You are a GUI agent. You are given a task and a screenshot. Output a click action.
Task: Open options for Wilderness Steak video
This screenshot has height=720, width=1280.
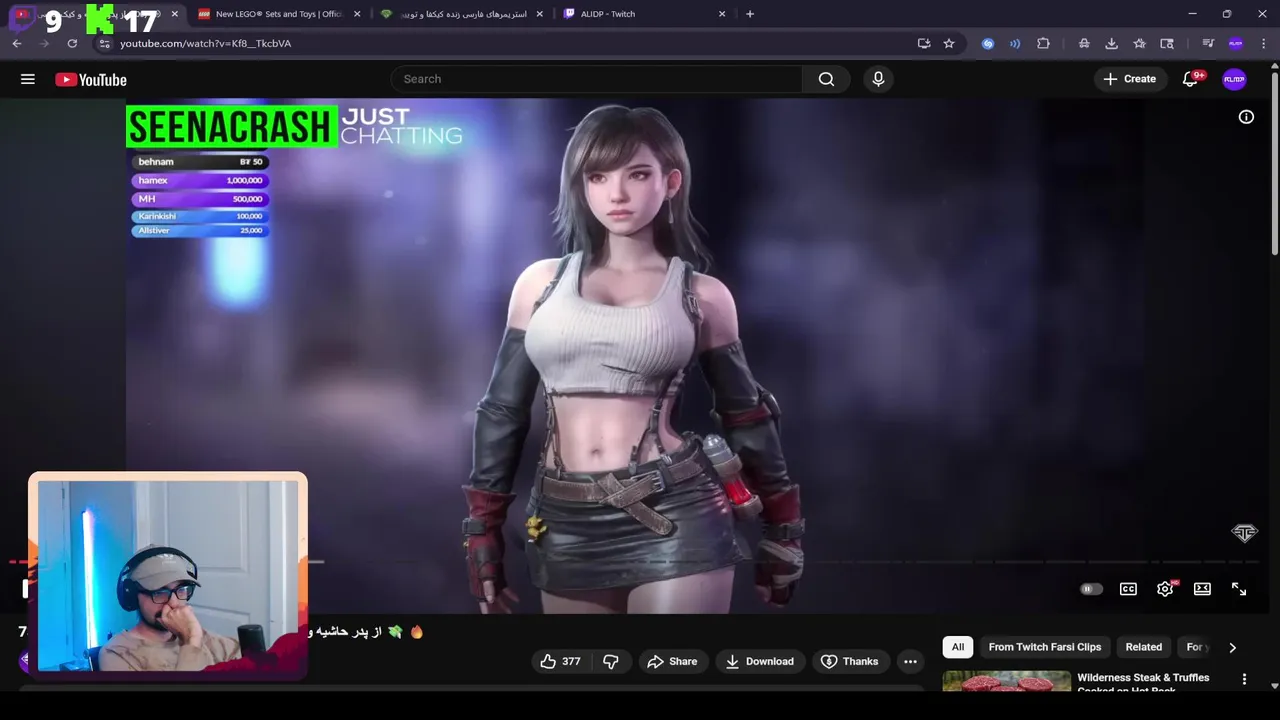[x=1244, y=679]
